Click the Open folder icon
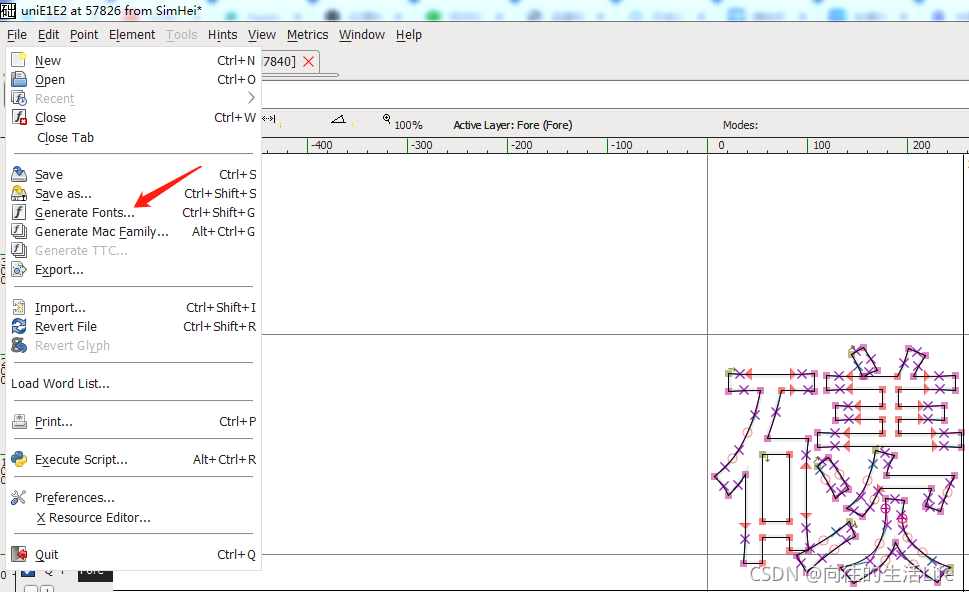969x592 pixels. (x=19, y=79)
